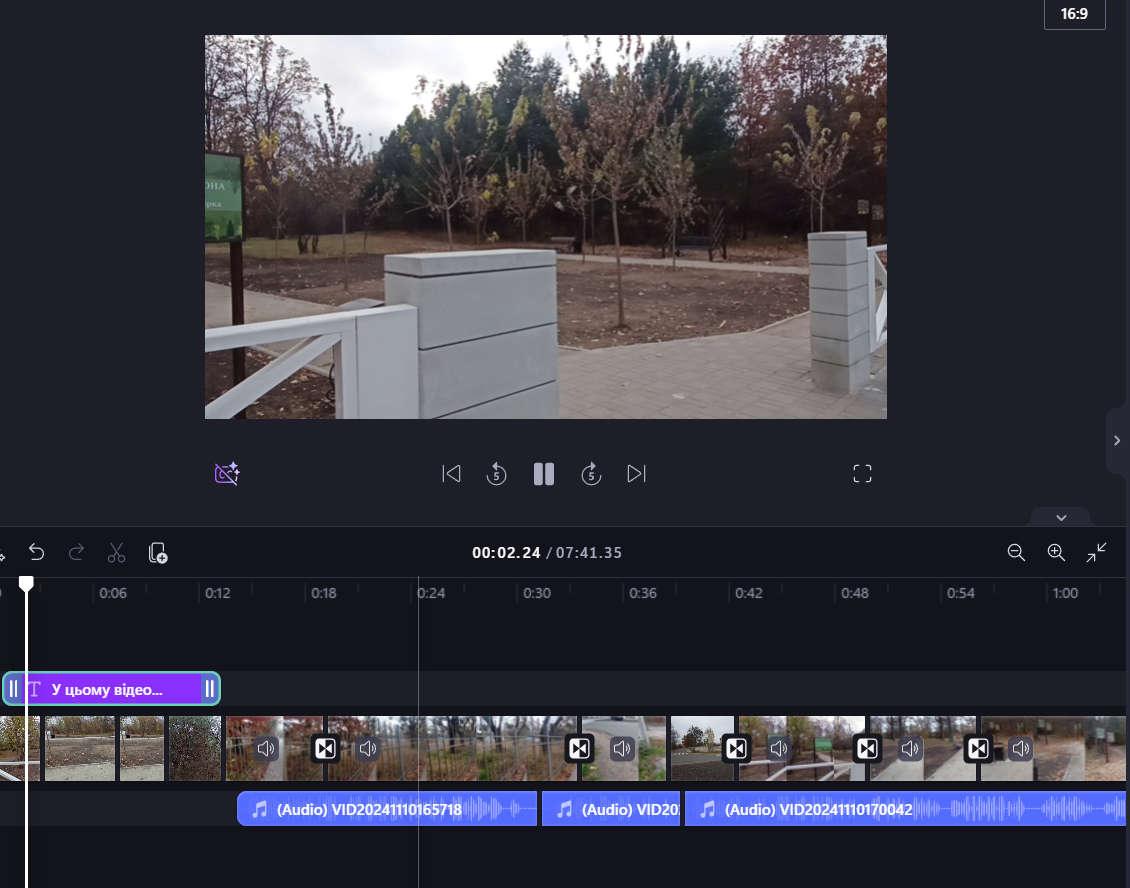Toggle the third speaker icon from the left
The image size is (1130, 888).
click(622, 748)
